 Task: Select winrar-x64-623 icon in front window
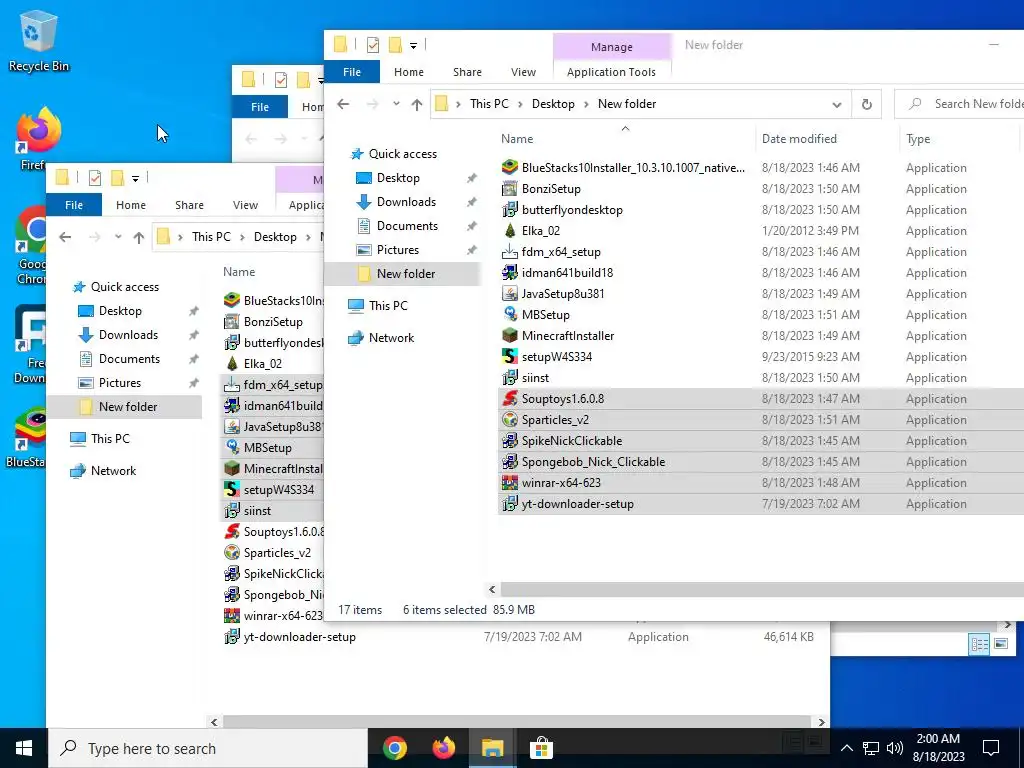pos(509,483)
